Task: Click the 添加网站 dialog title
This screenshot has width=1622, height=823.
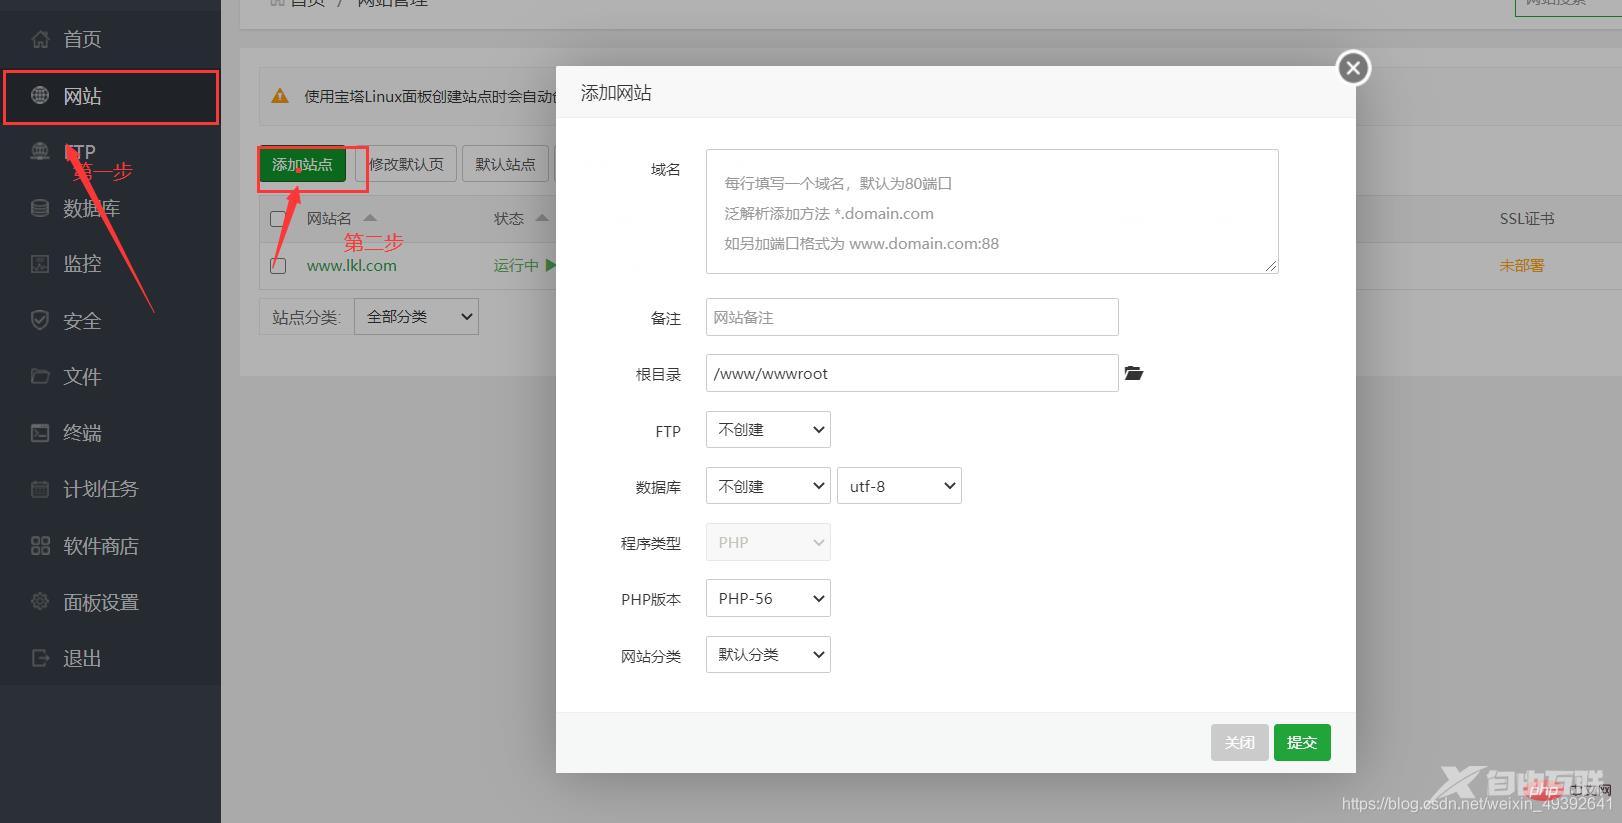Action: point(616,93)
